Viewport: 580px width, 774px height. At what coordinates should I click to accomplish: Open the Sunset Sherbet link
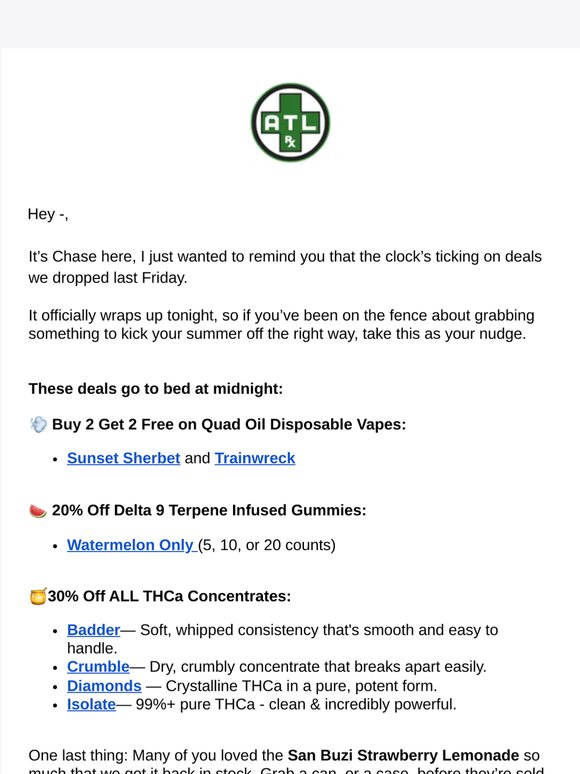point(123,458)
